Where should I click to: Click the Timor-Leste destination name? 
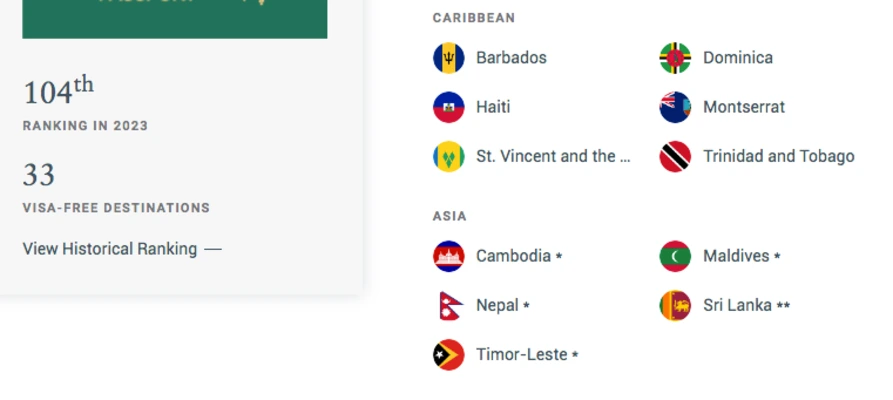(521, 355)
